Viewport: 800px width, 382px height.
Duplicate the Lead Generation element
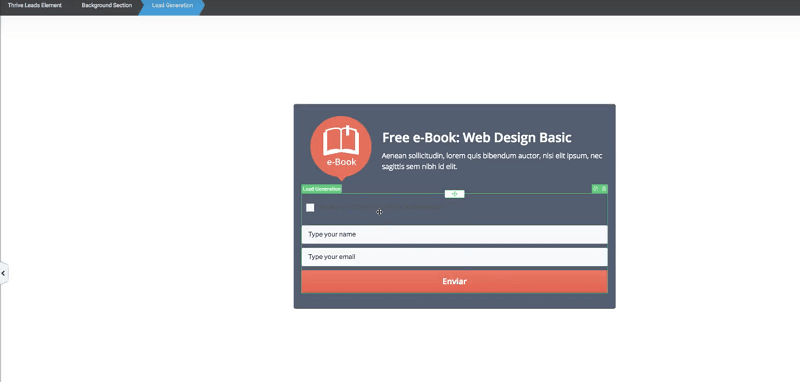(x=595, y=189)
